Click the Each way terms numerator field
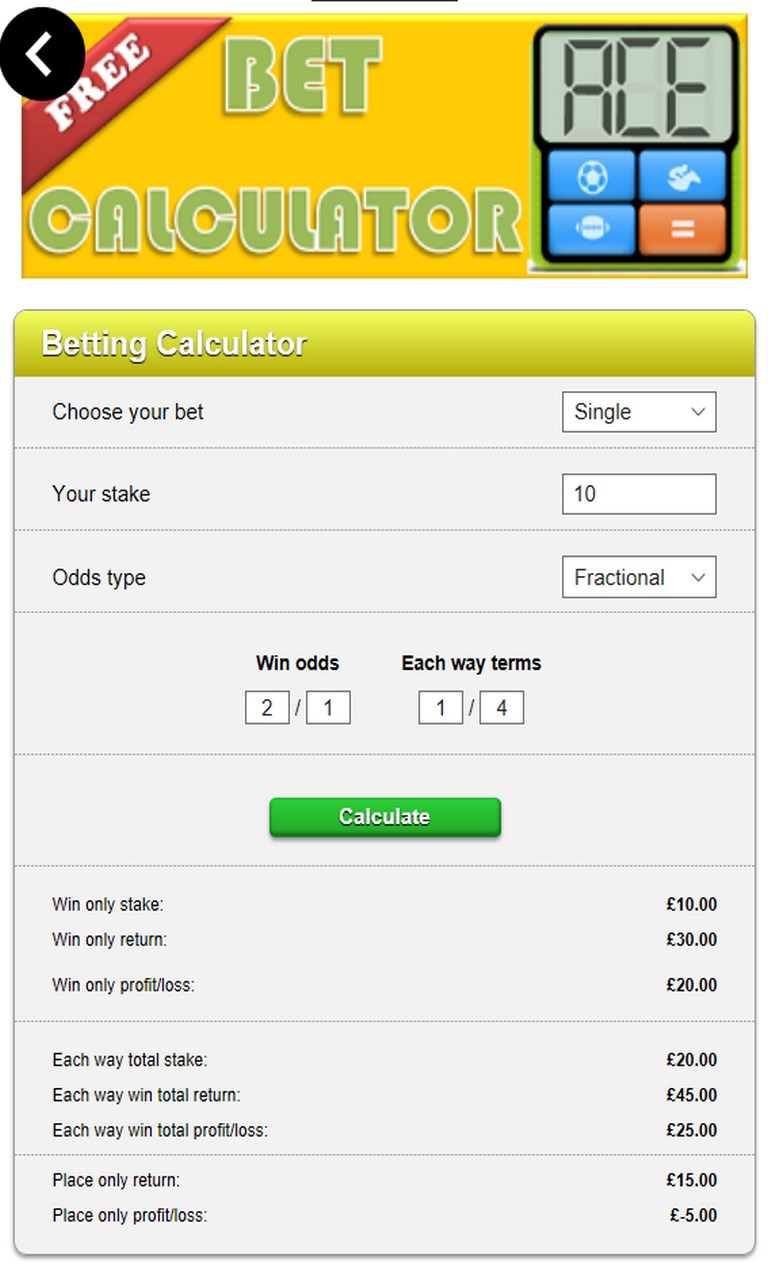Screen dimensions: 768x1280 coord(441,709)
